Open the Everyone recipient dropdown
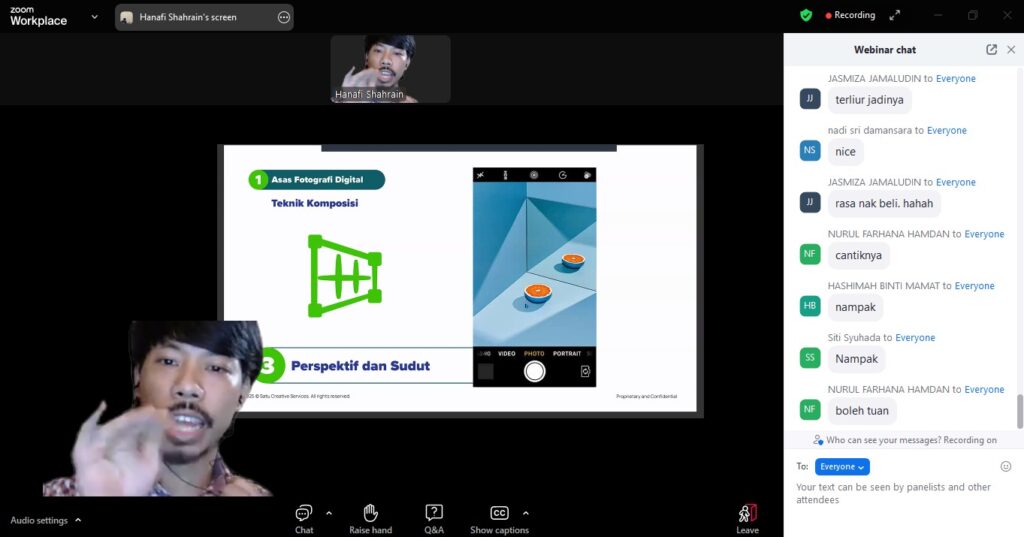1024x537 pixels. pos(842,466)
